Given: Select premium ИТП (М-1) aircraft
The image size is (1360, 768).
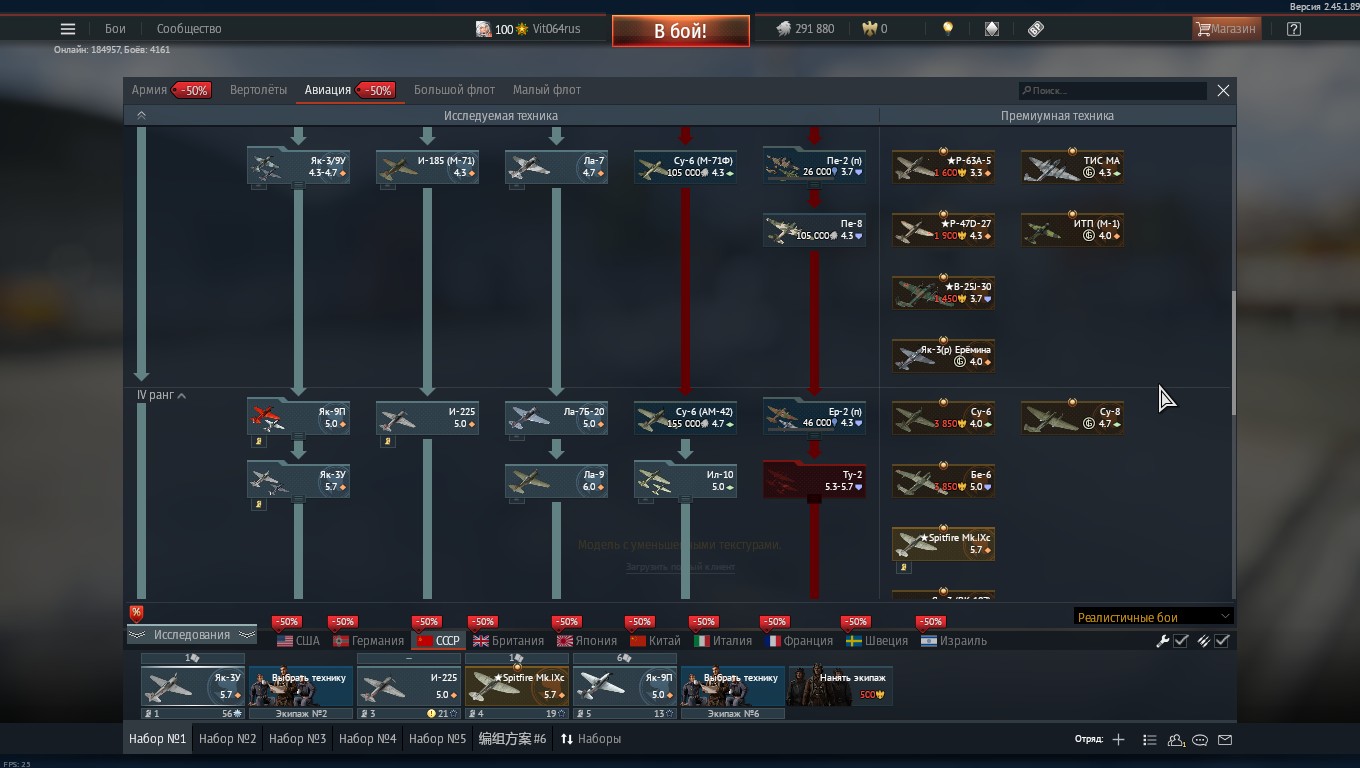Looking at the screenshot, I should 1072,230.
